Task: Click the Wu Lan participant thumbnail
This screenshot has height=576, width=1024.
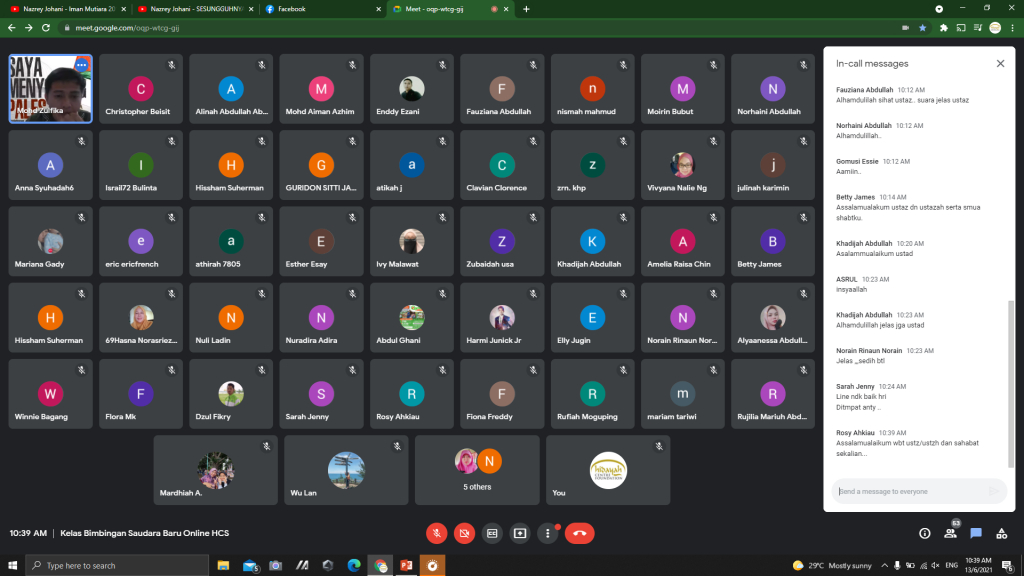Action: click(x=346, y=469)
